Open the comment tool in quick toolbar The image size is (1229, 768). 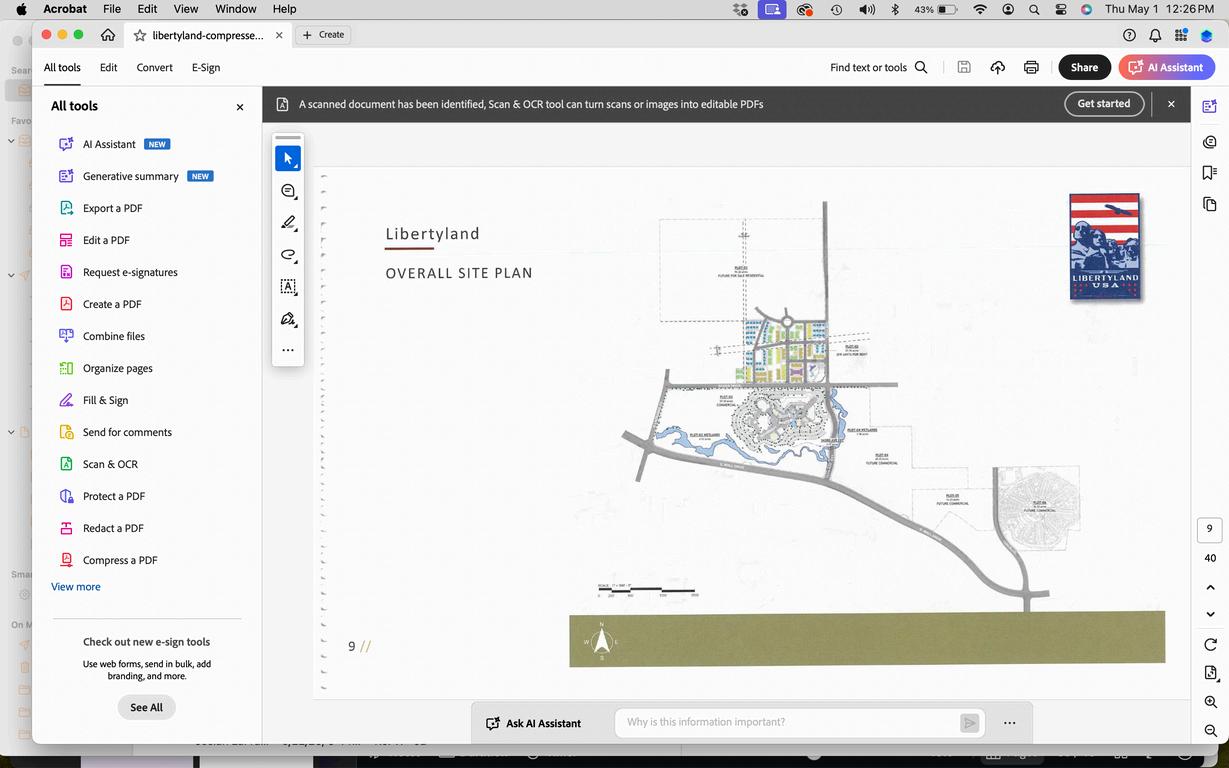pos(288,191)
